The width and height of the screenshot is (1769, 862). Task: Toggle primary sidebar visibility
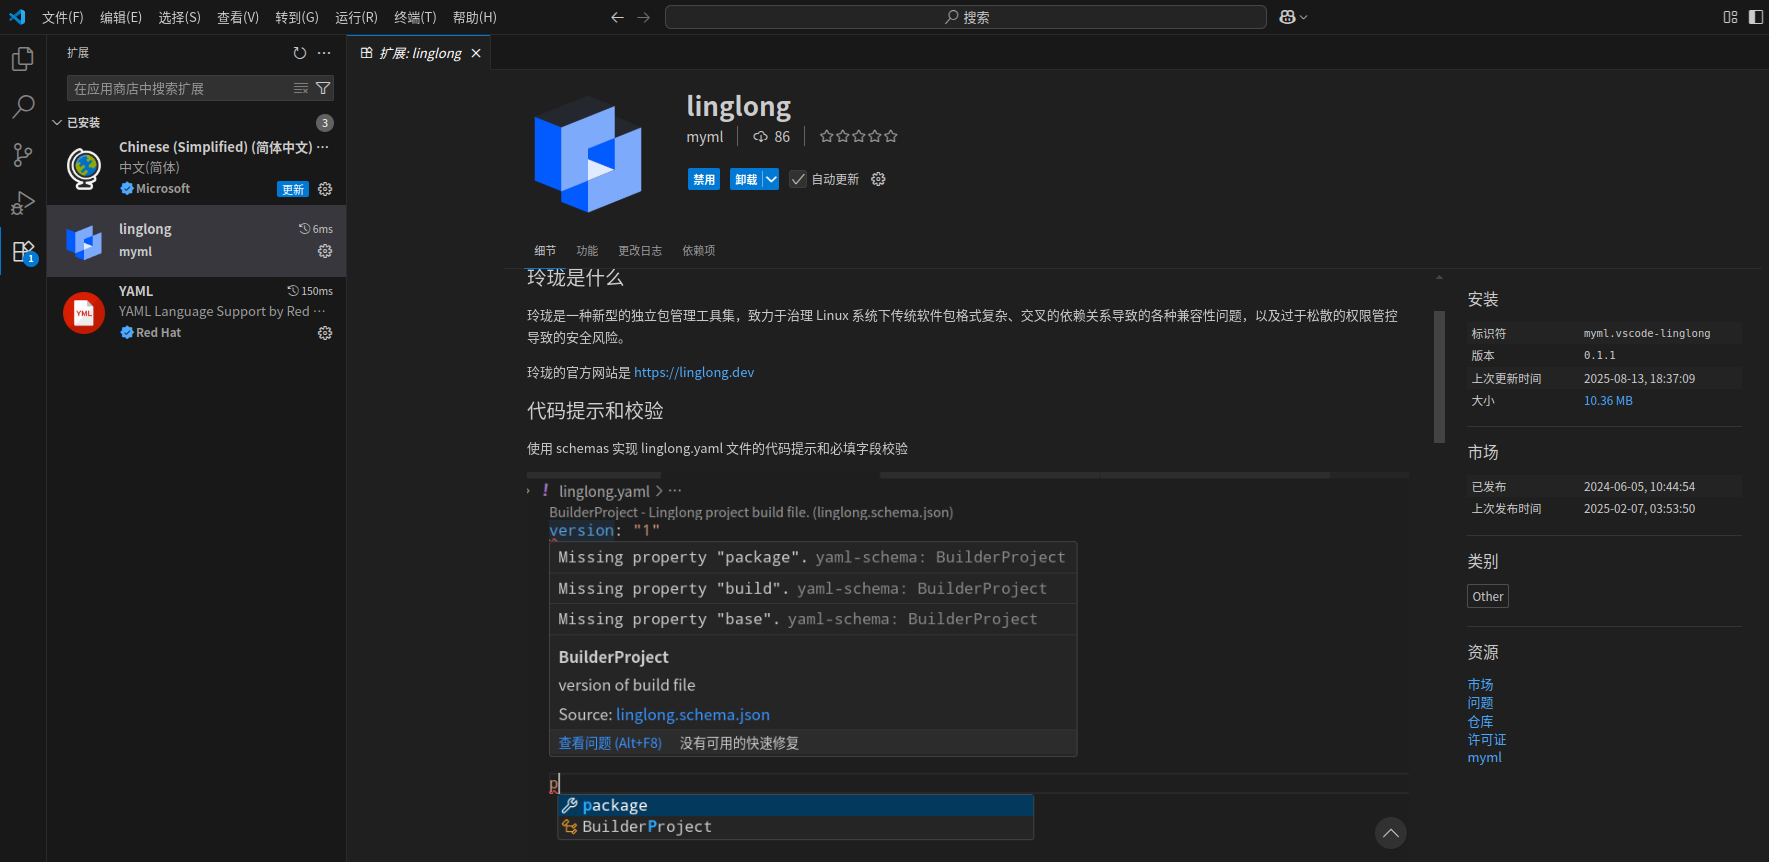(1756, 17)
